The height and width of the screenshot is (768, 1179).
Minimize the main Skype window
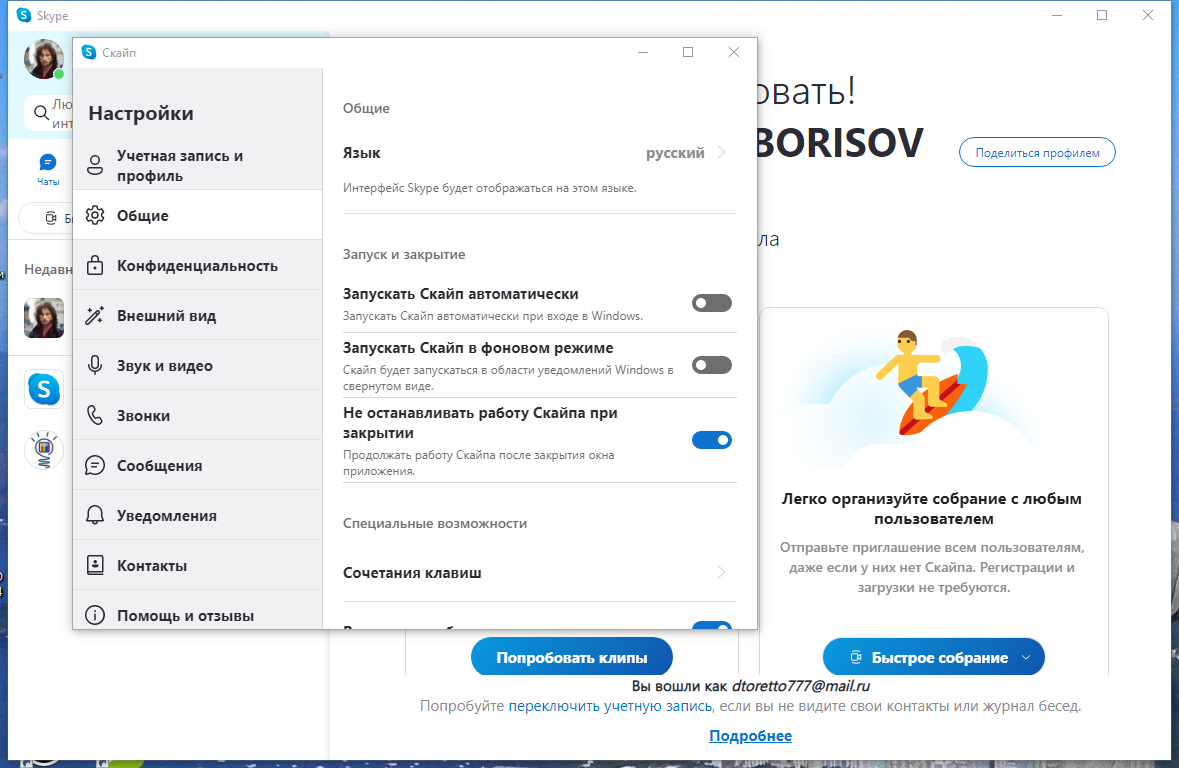(1056, 15)
